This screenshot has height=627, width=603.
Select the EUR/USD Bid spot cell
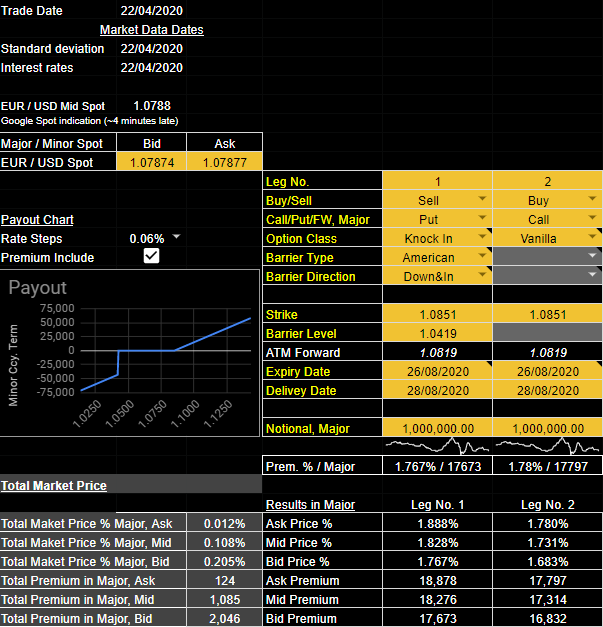152,162
